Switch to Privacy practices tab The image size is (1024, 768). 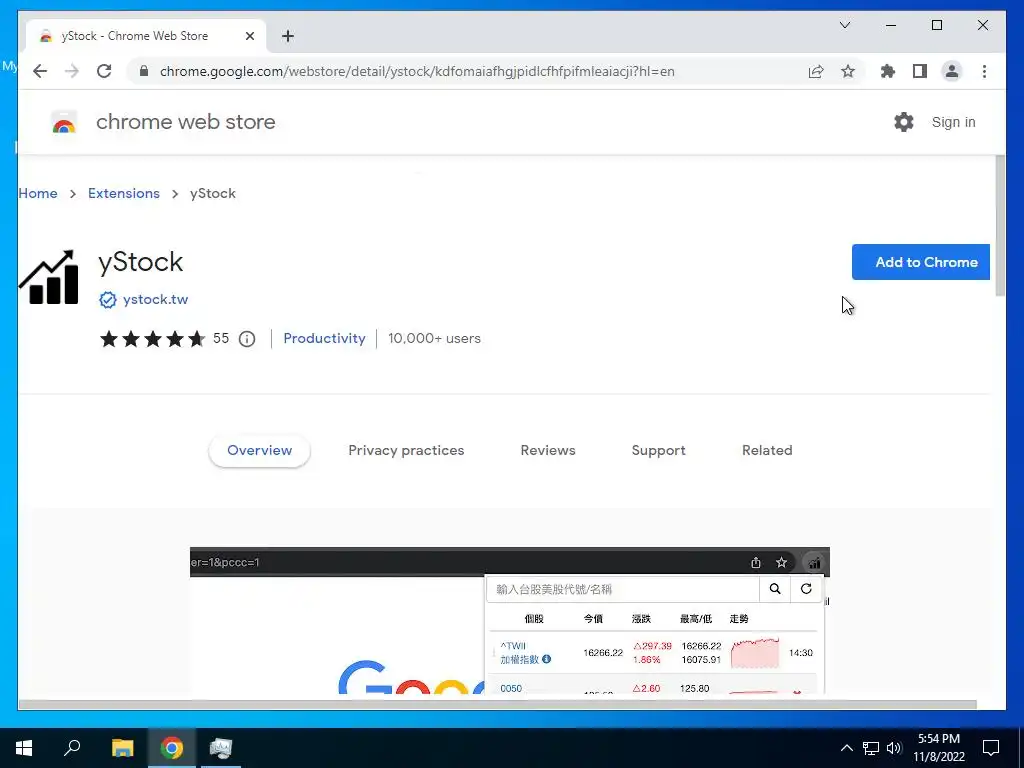pos(406,451)
